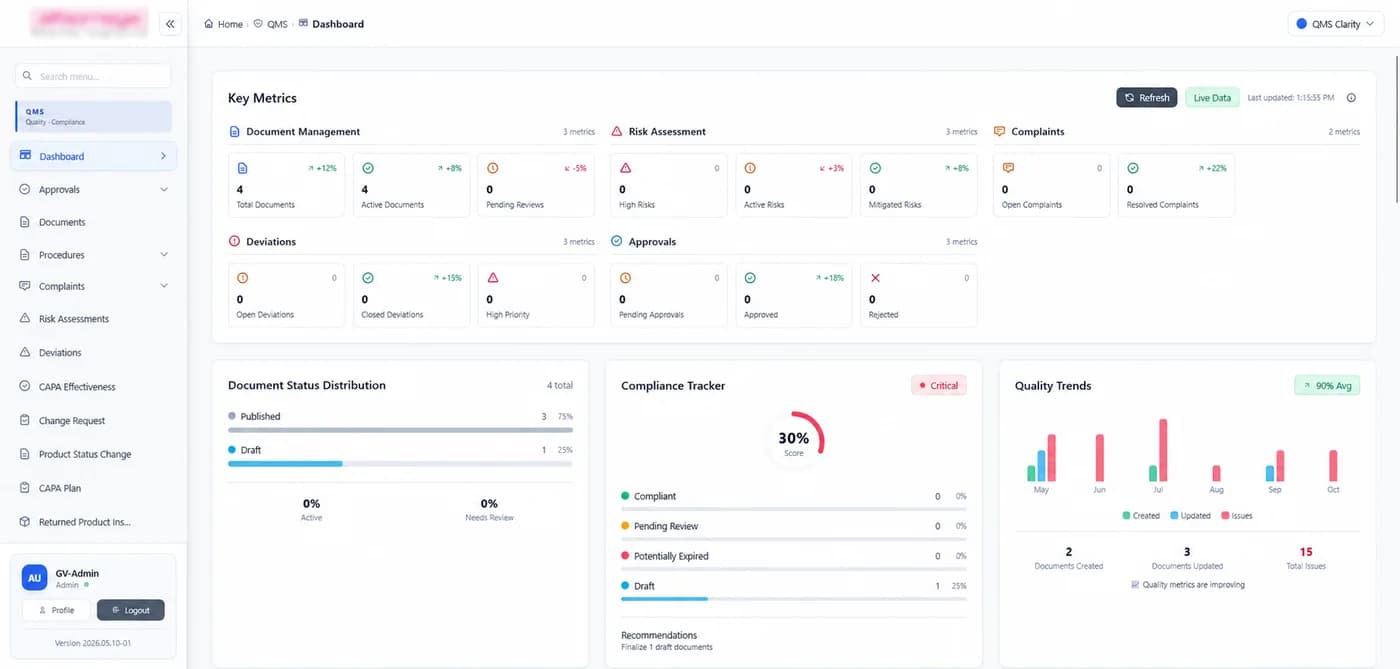The image size is (1400, 669).
Task: Toggle the Created legend item
Action: point(1141,516)
